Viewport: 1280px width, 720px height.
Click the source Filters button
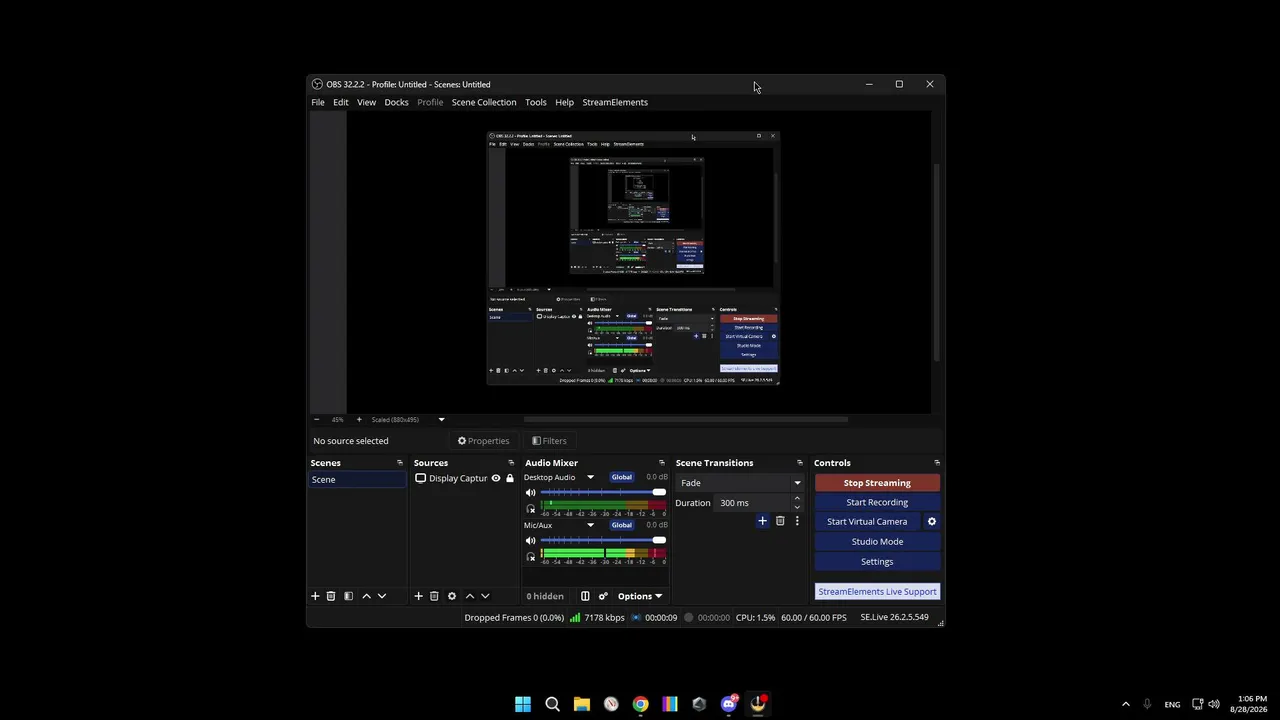pyautogui.click(x=549, y=441)
